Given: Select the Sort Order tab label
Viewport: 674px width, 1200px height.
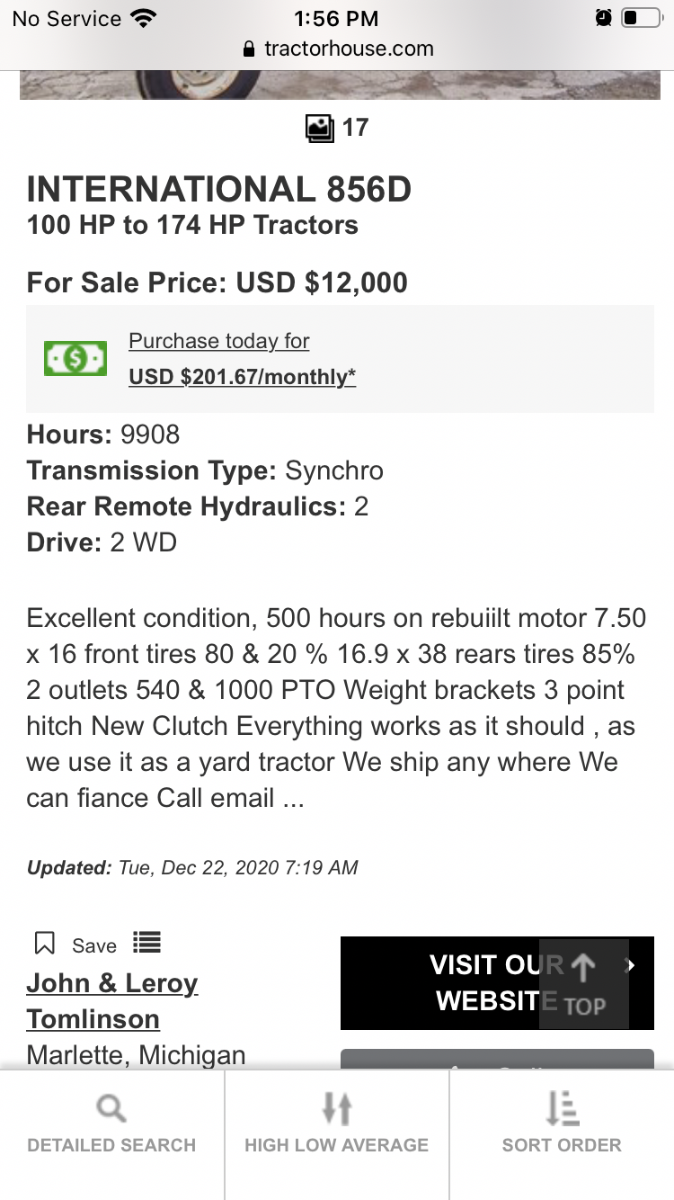Looking at the screenshot, I should pos(562,1145).
